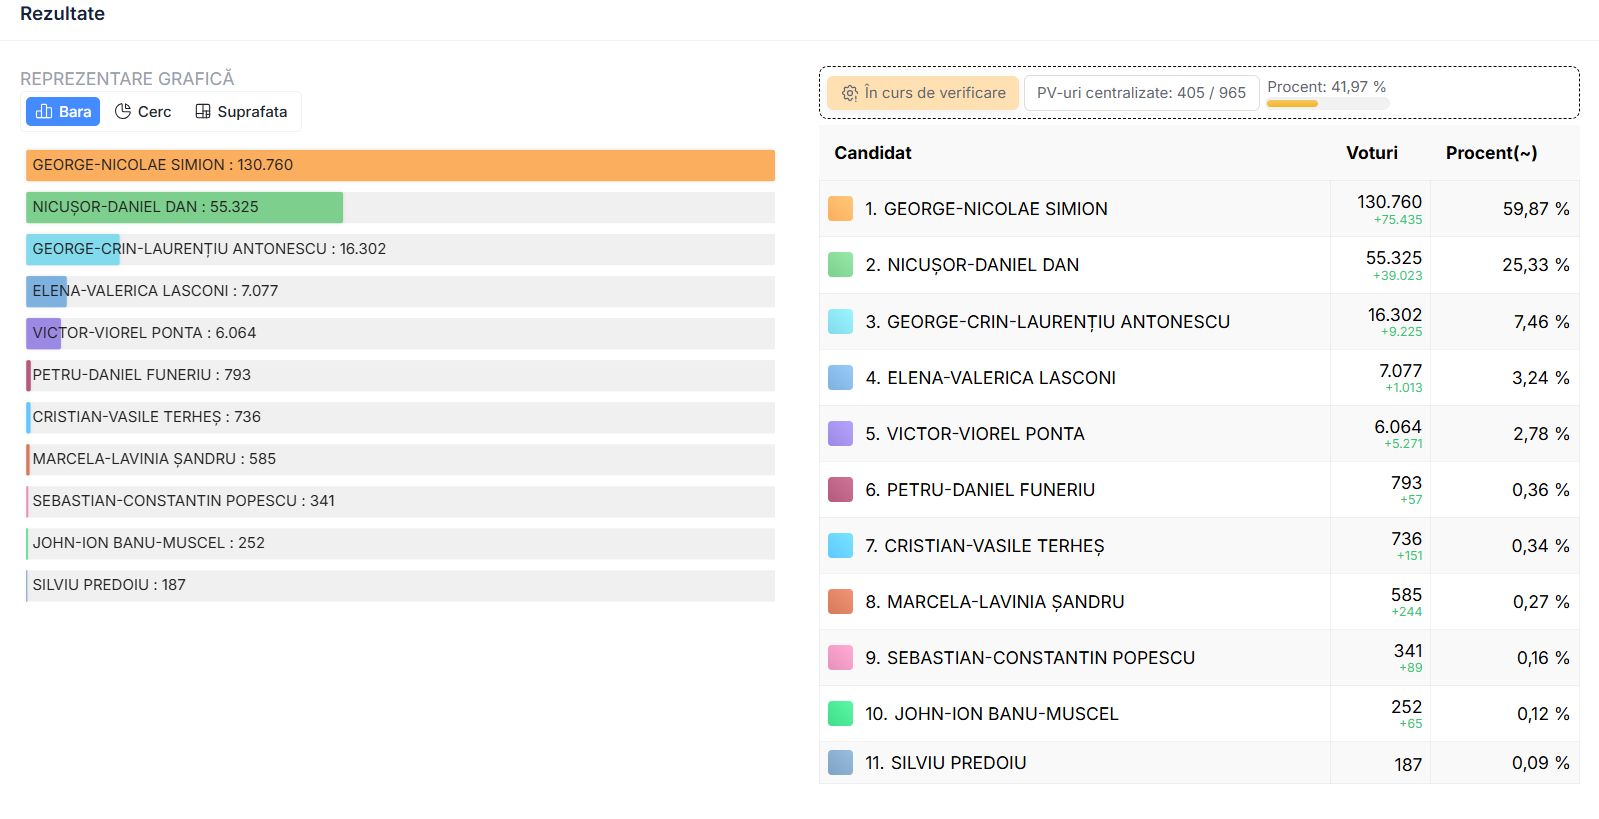
Task: Click the PV-uri centralizate 405 / 965 badge
Action: 1141,93
